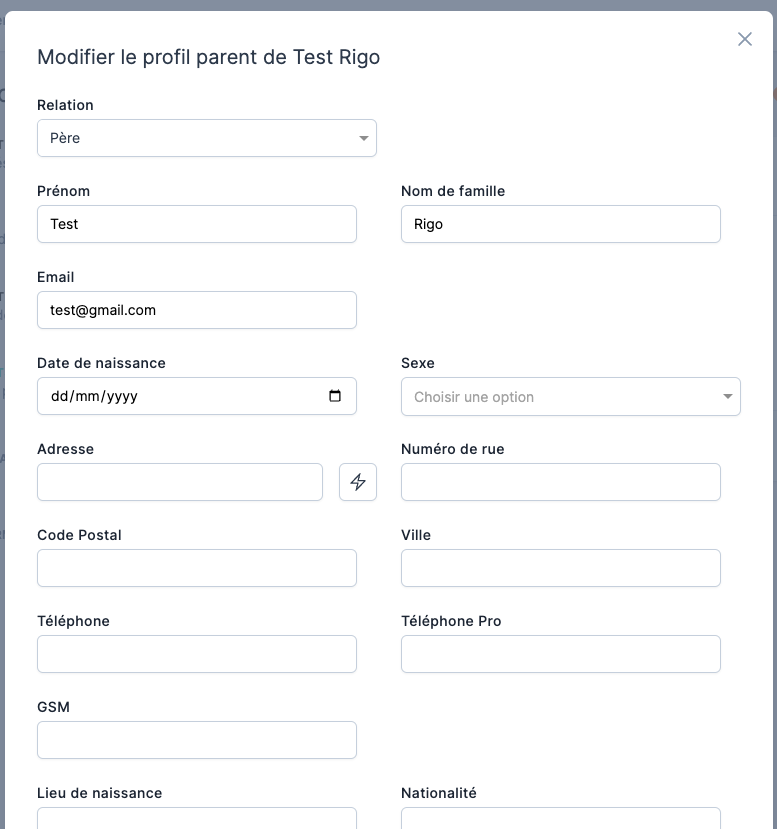This screenshot has height=829, width=777.
Task: Expand the Relation dropdown arrow
Action: pos(363,139)
